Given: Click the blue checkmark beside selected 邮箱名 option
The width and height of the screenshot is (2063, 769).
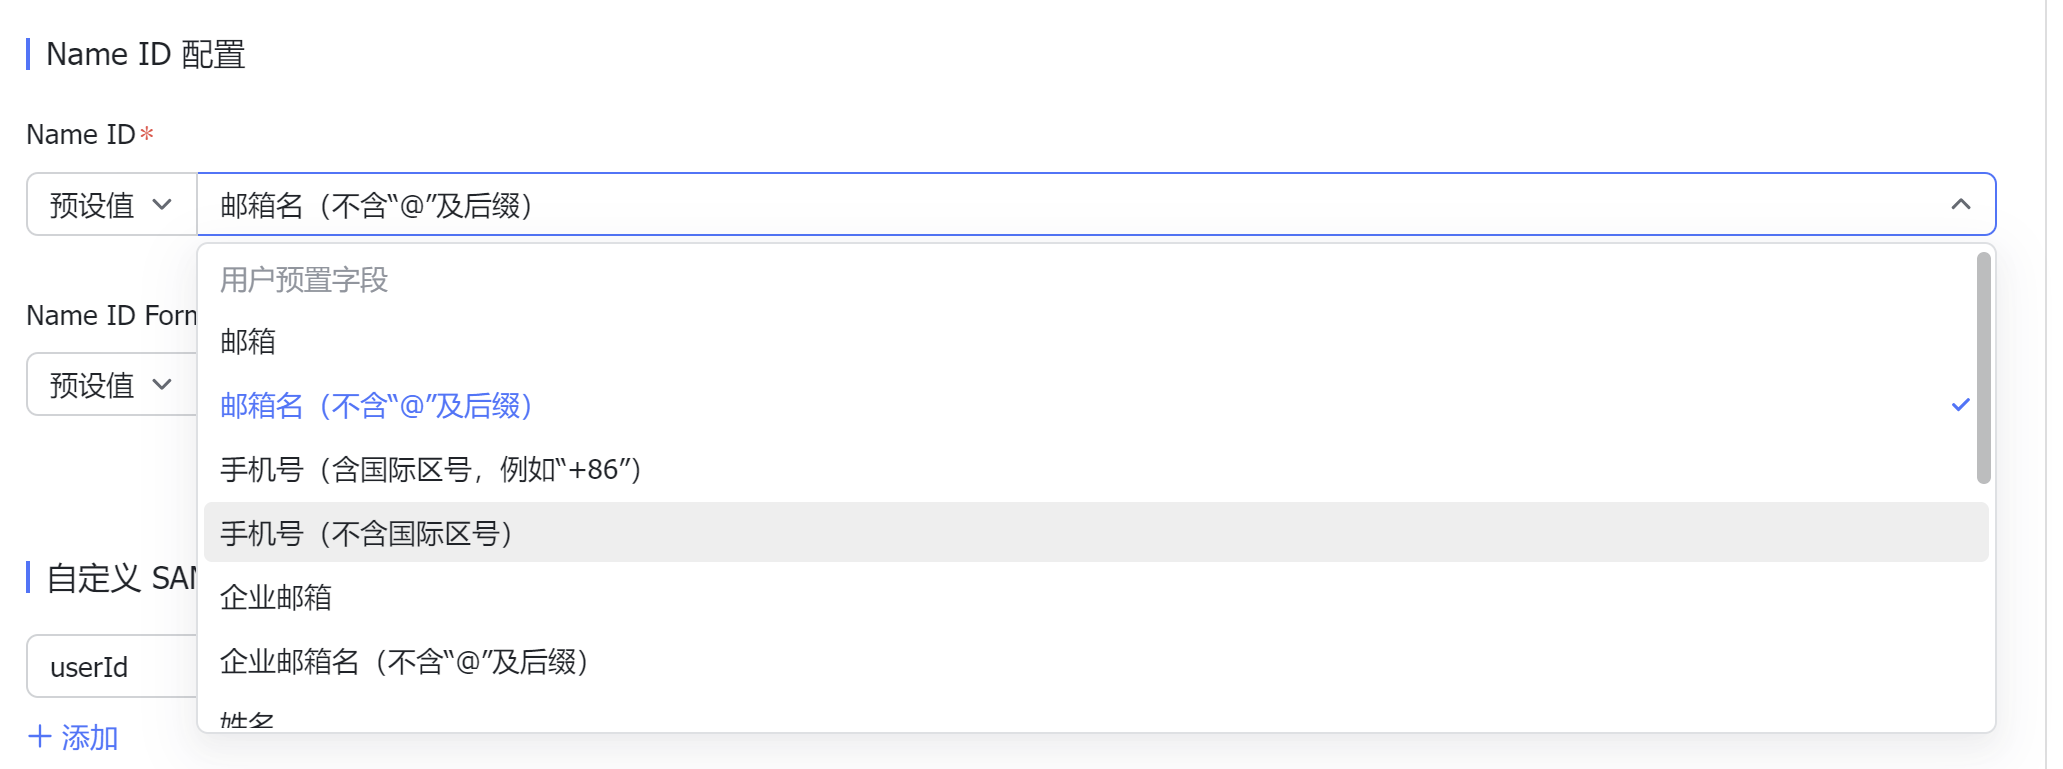Looking at the screenshot, I should tap(1960, 405).
